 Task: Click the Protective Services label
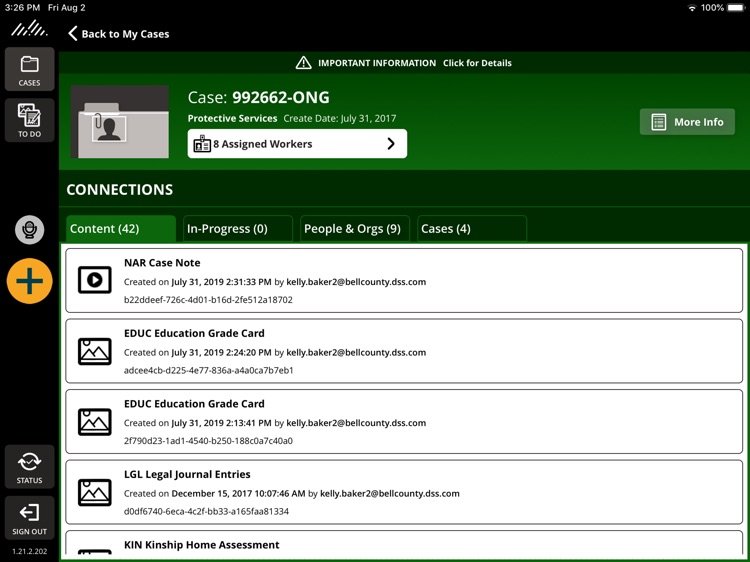pyautogui.click(x=232, y=118)
